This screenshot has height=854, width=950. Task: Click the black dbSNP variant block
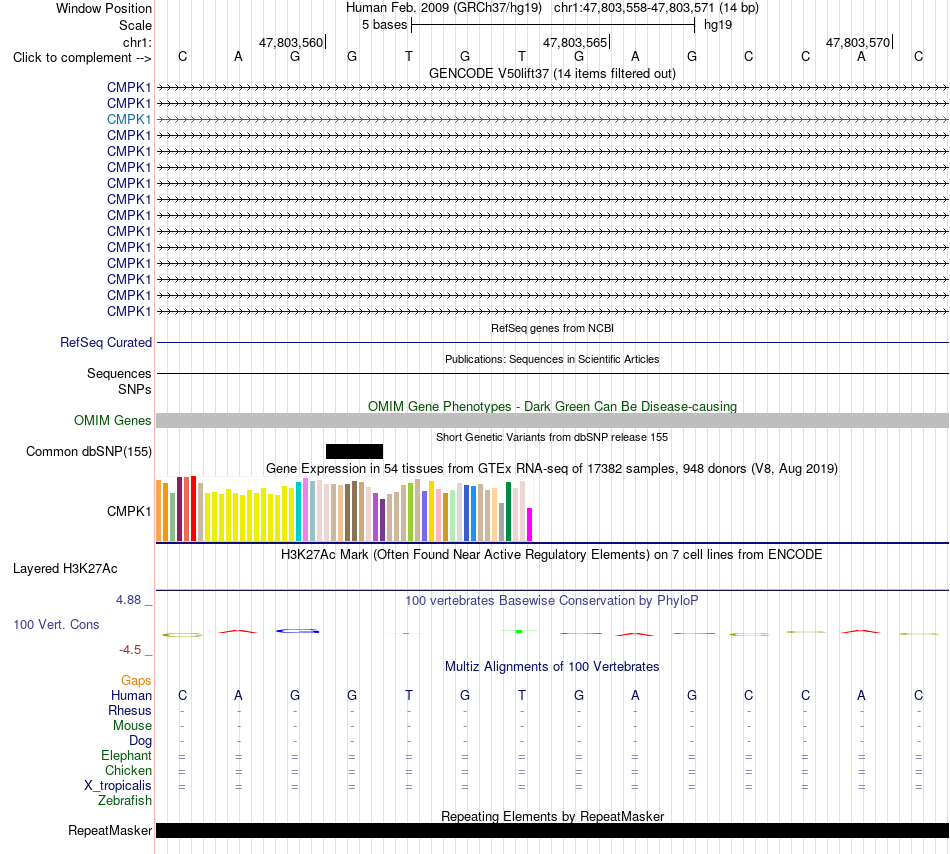coord(354,451)
